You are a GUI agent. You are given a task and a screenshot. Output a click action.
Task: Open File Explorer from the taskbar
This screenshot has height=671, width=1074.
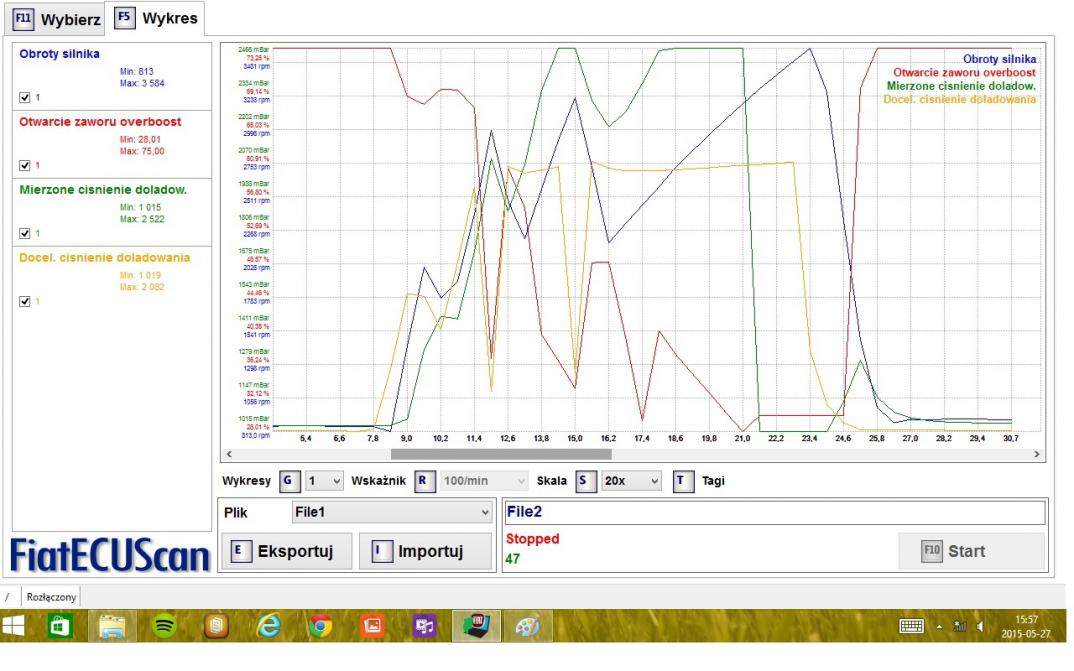(x=112, y=626)
